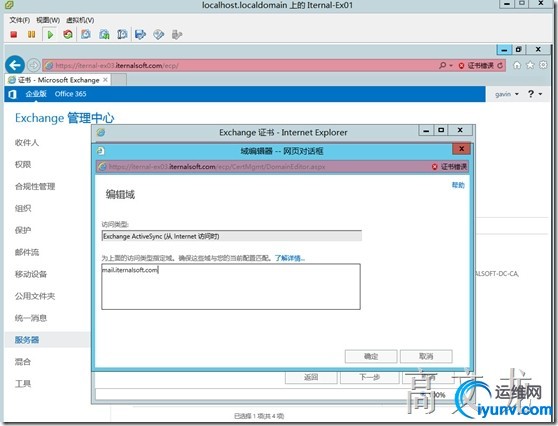The width and height of the screenshot is (558, 426).
Task: Open 混合 in the sidebar
Action: pos(23,362)
